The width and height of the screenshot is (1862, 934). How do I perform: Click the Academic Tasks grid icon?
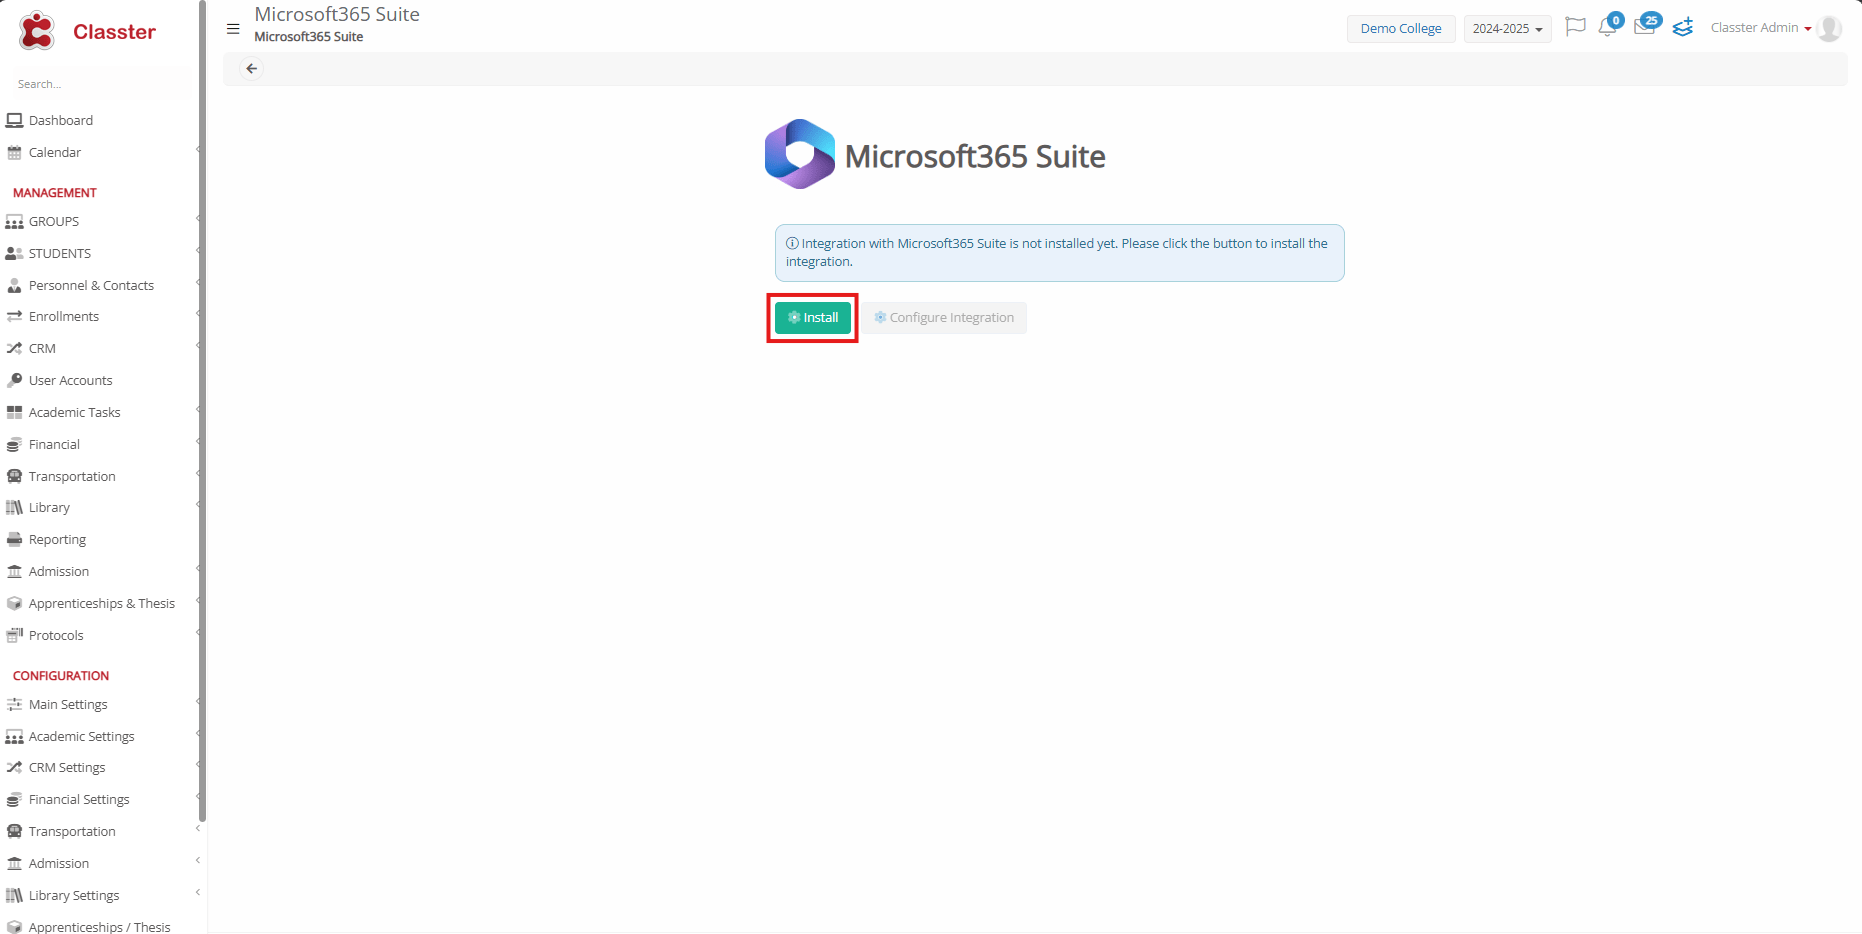(x=14, y=412)
